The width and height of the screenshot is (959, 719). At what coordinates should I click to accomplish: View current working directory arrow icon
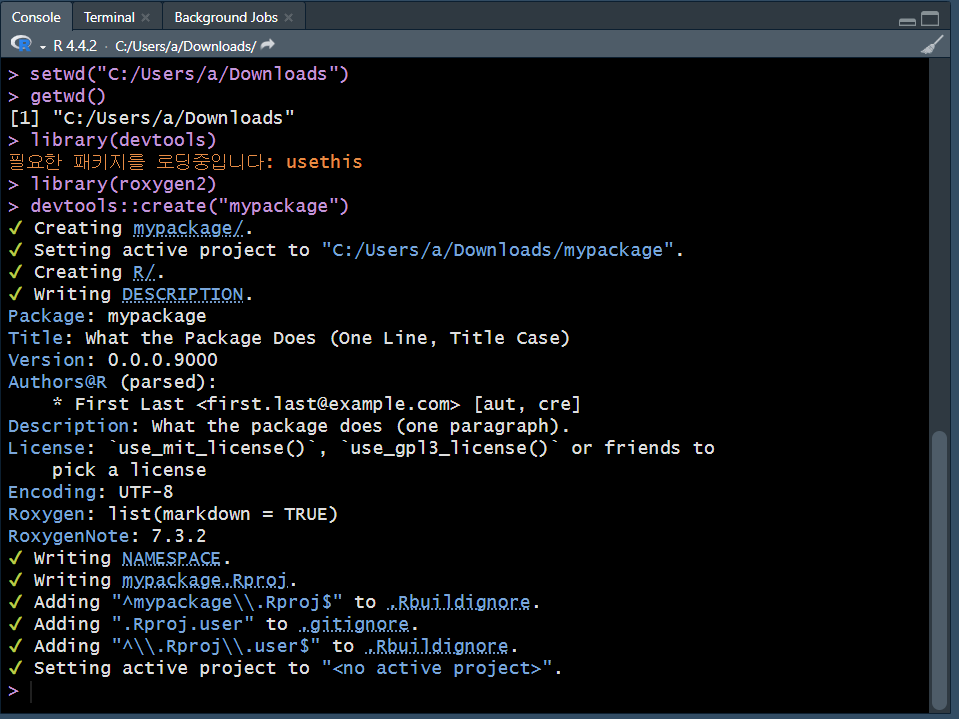[267, 45]
